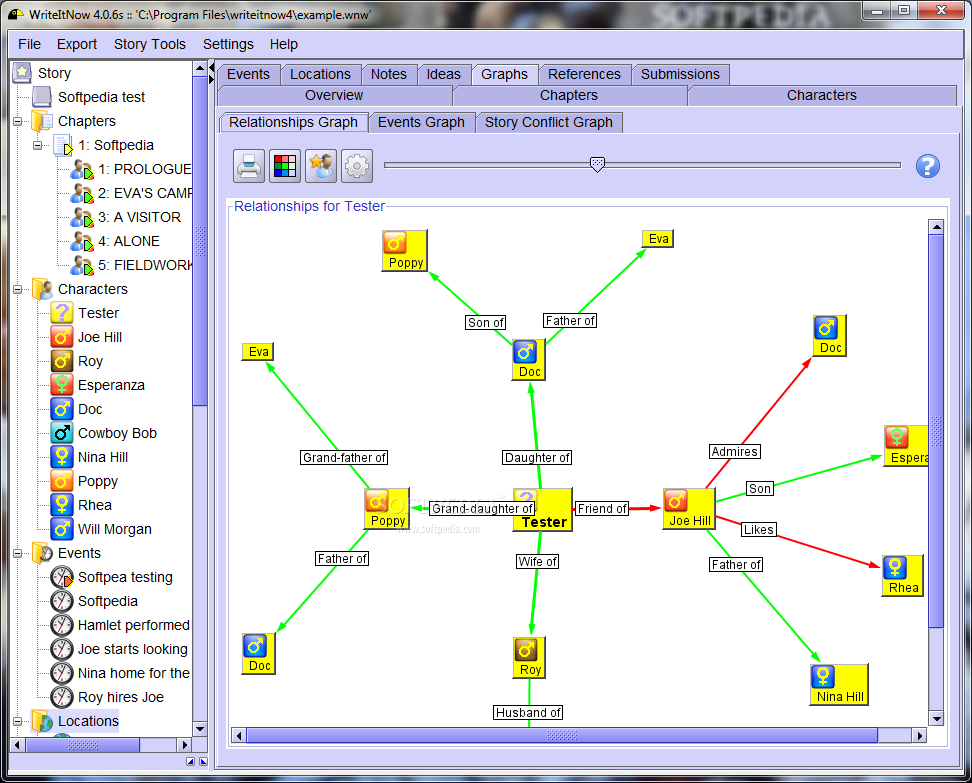
Task: Select the Roy node in graph
Action: click(x=529, y=658)
